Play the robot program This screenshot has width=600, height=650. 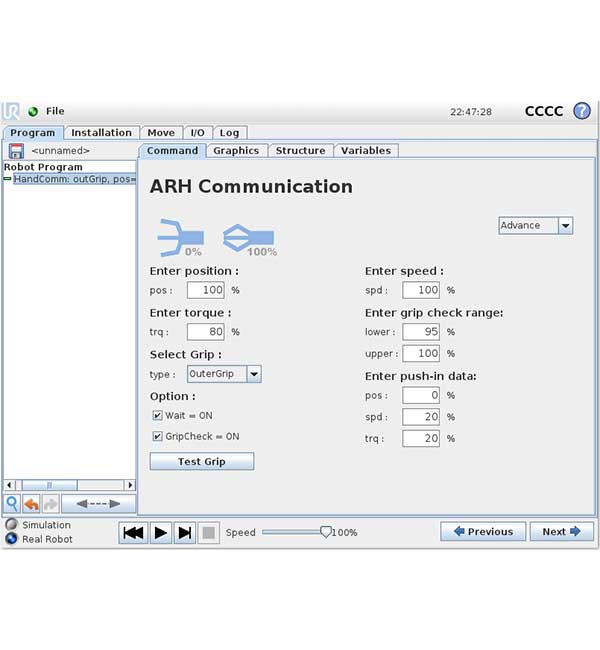[160, 532]
